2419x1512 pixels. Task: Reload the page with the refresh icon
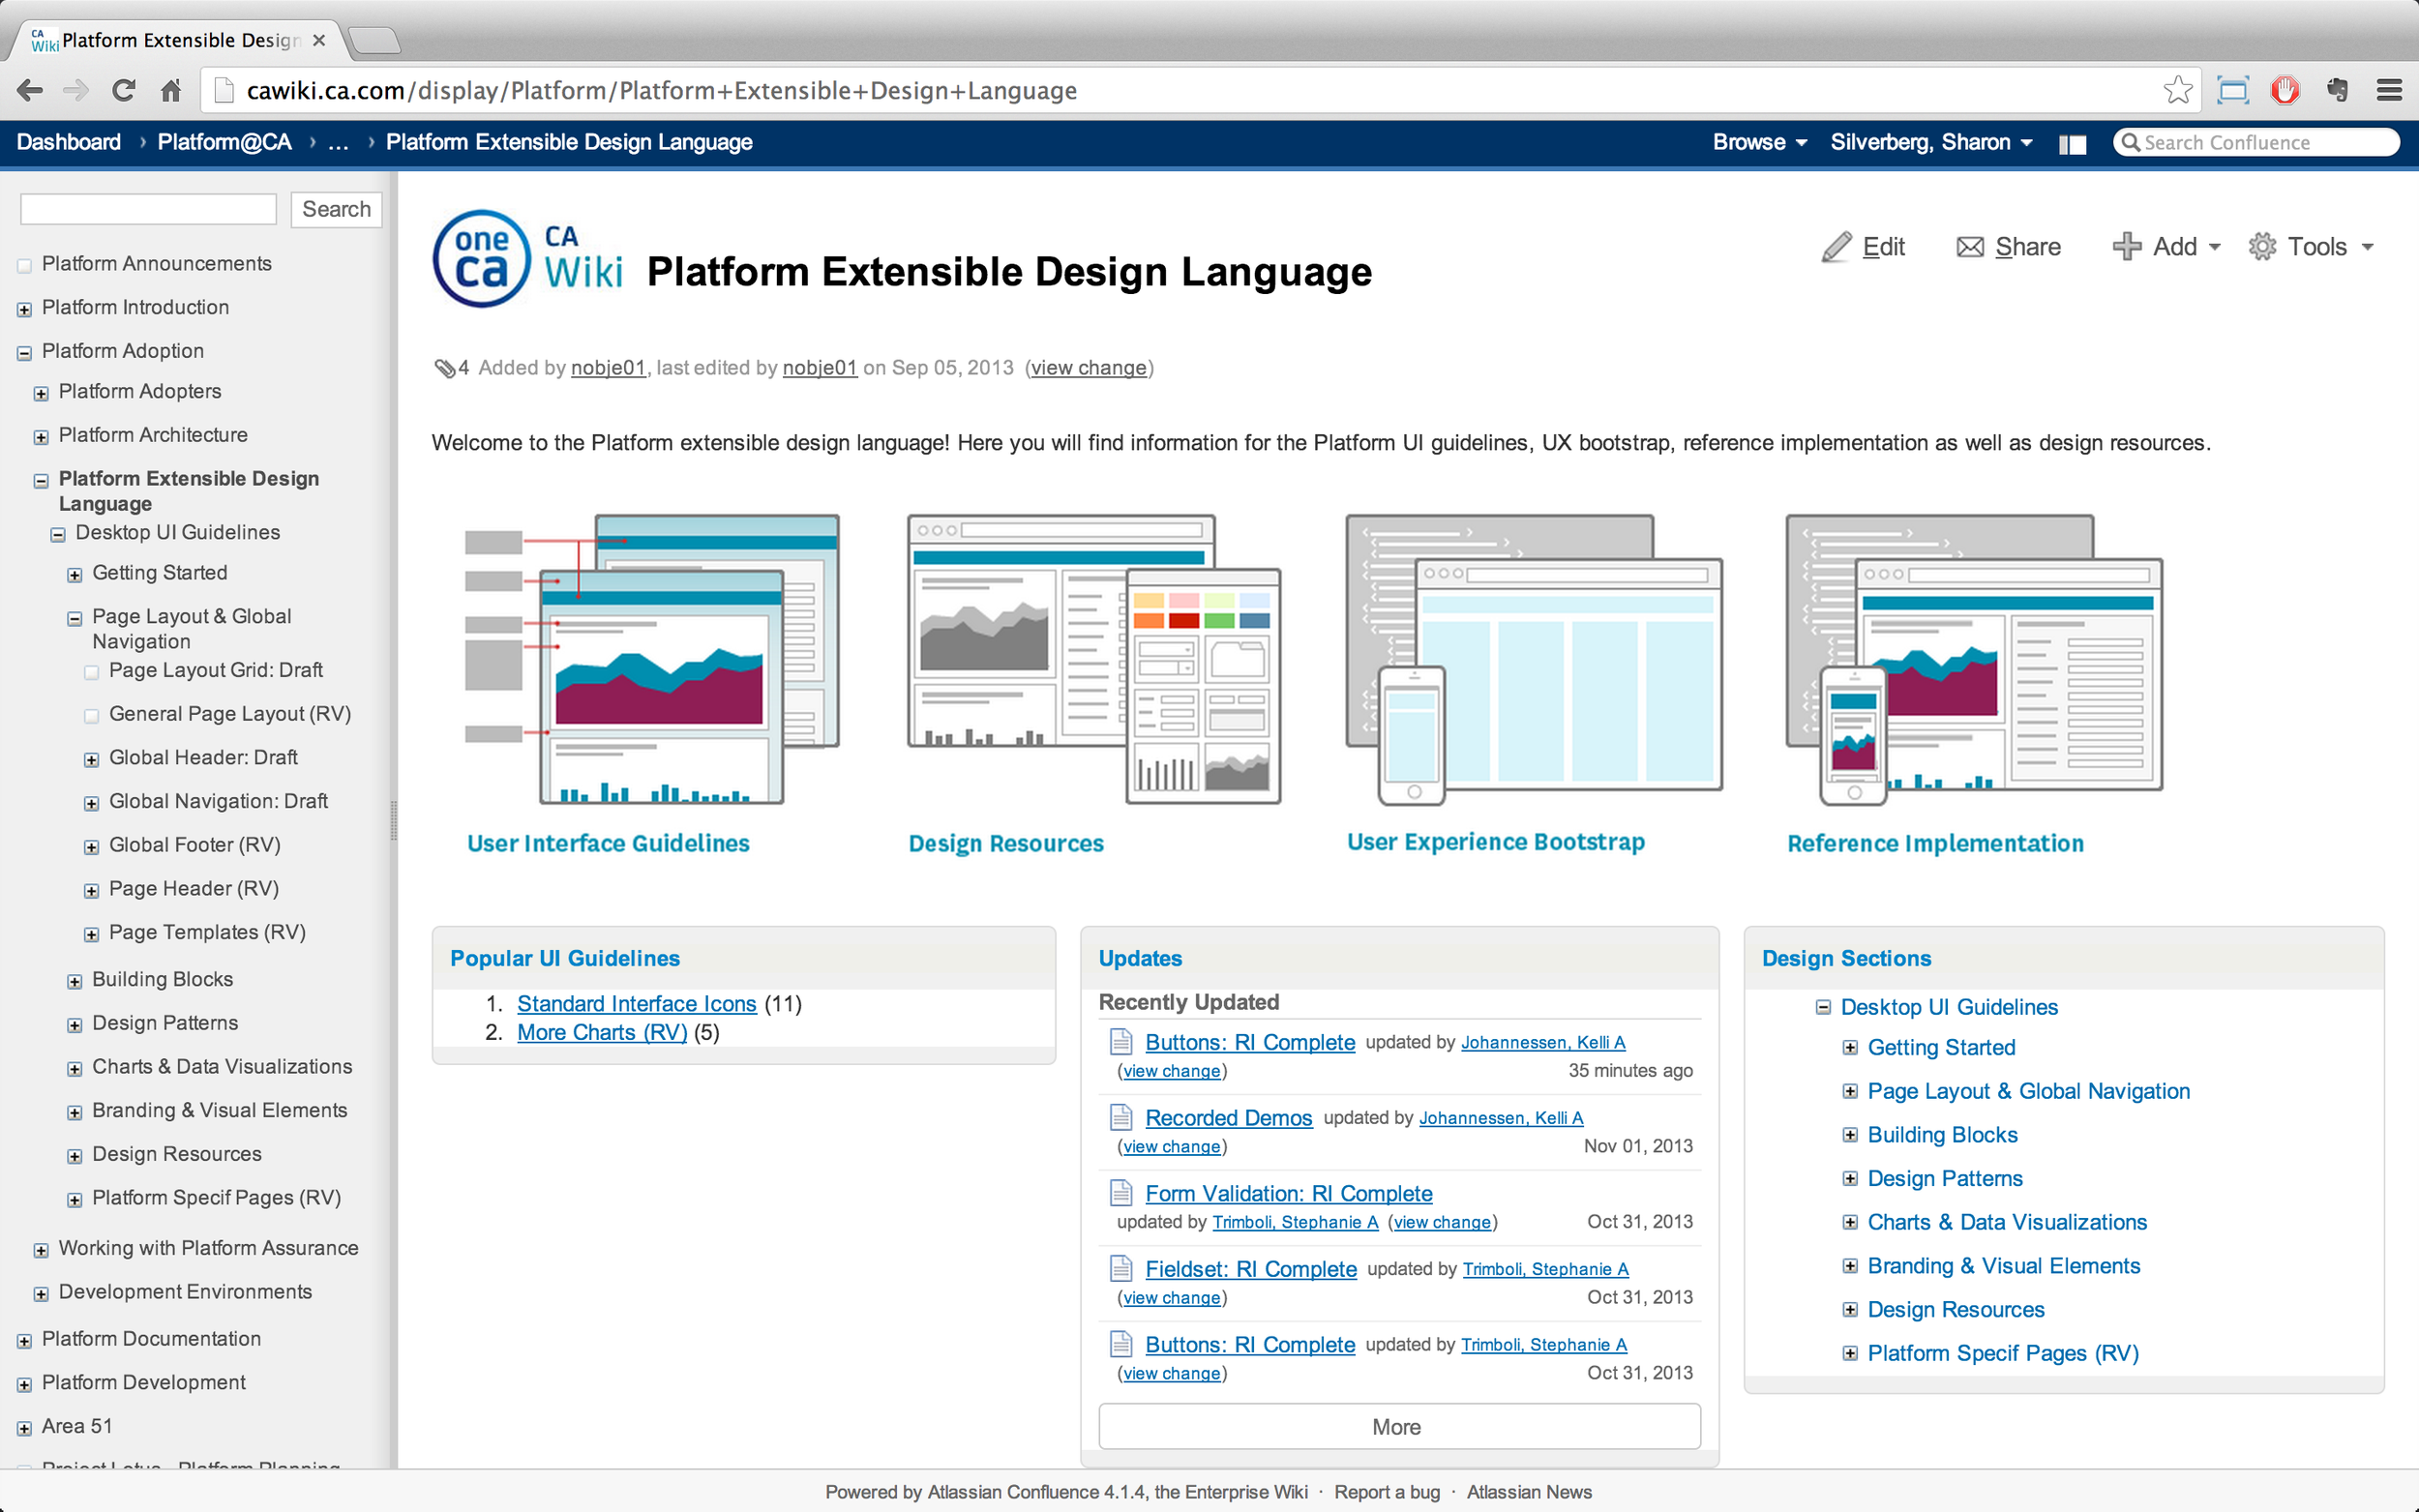[124, 91]
